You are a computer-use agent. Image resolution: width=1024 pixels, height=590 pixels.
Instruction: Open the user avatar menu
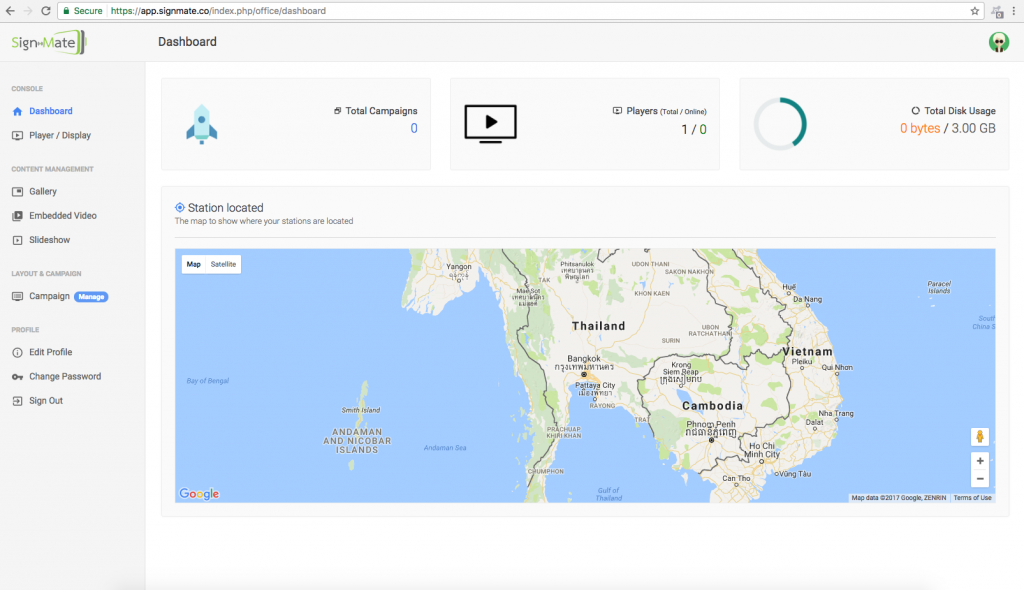click(x=998, y=42)
